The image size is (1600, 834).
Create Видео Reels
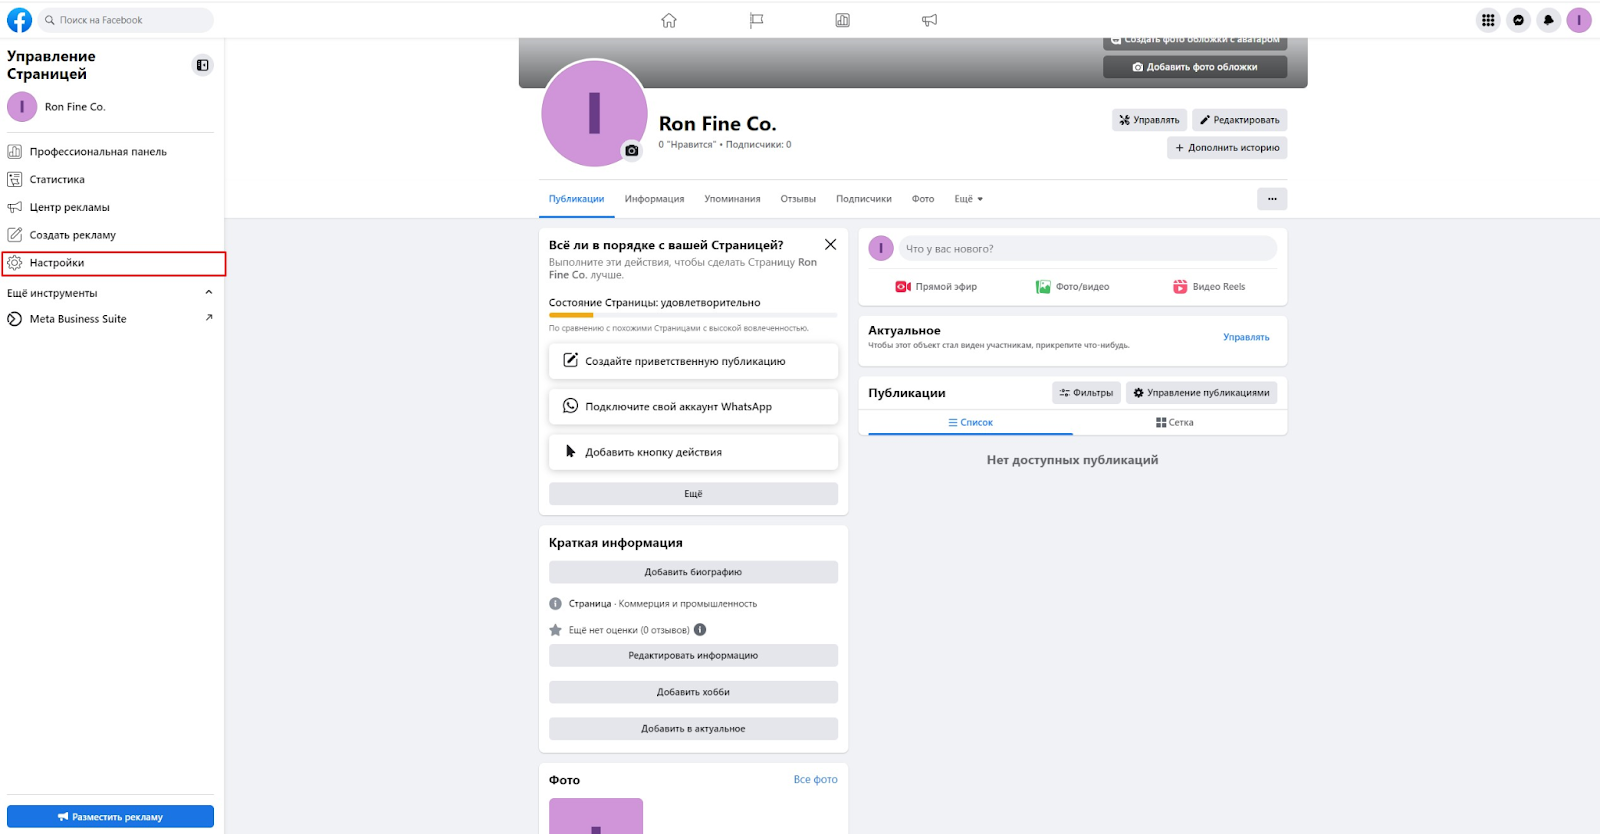(x=1209, y=287)
